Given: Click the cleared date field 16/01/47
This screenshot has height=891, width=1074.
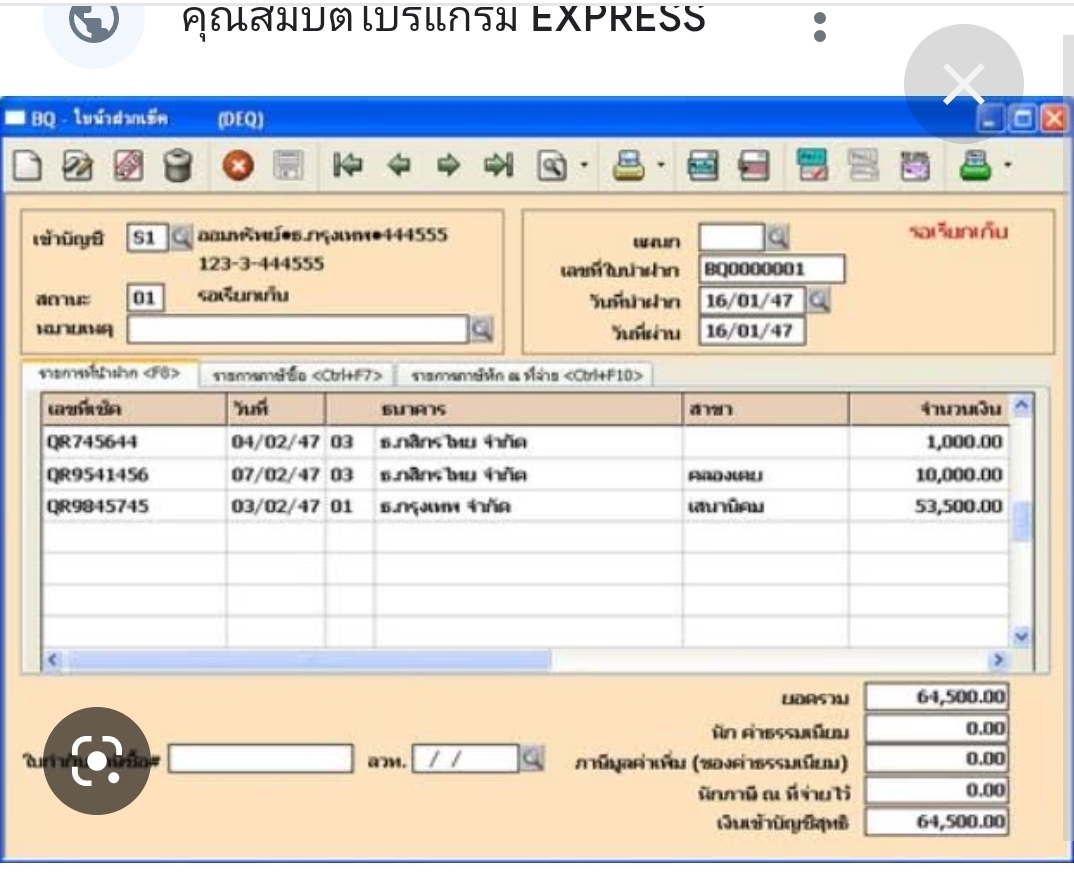Looking at the screenshot, I should tap(751, 331).
